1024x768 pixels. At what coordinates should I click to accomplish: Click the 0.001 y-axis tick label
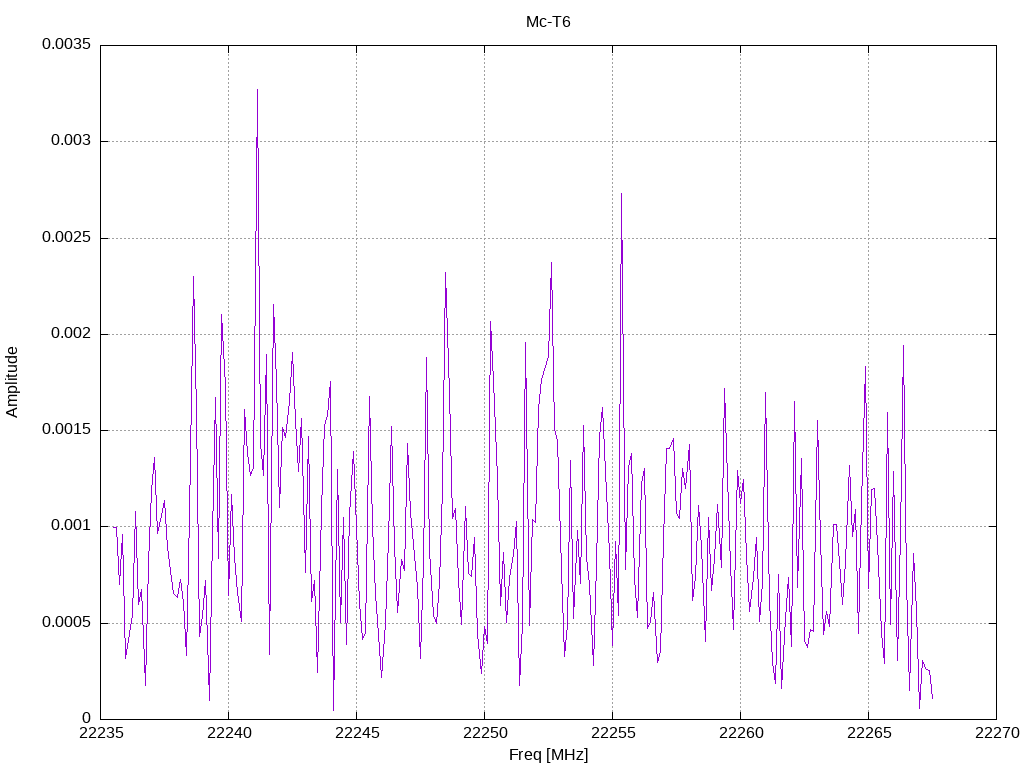71,526
